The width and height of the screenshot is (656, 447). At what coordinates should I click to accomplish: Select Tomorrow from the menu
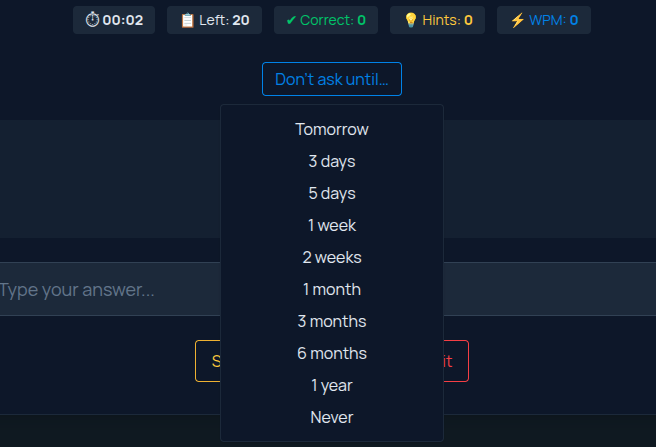[x=332, y=129]
